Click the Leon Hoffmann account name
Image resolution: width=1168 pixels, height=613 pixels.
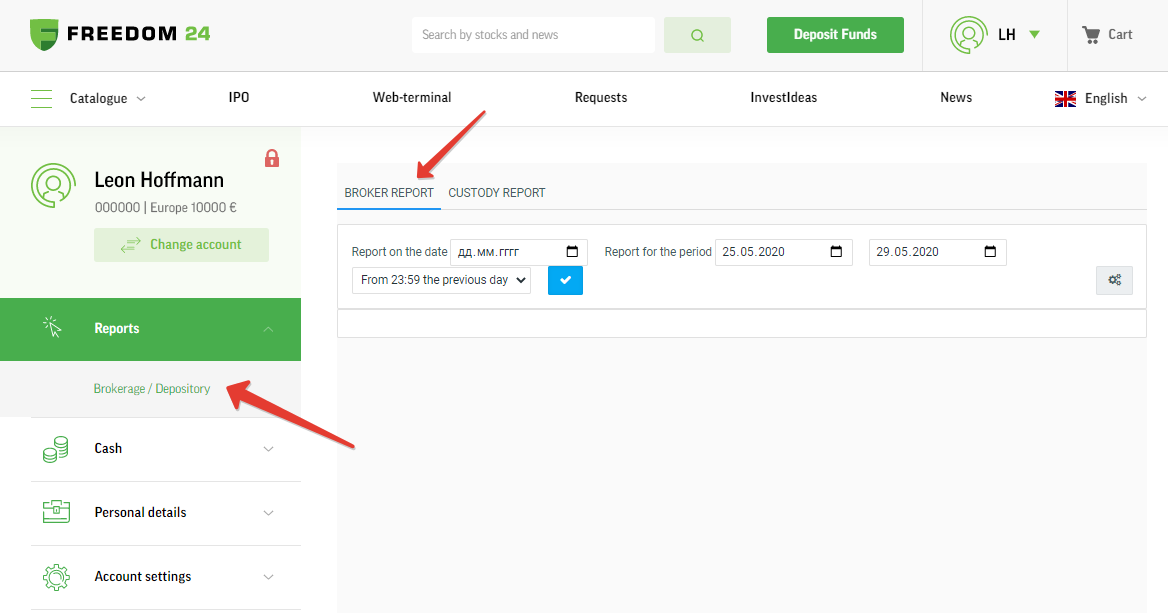[159, 180]
